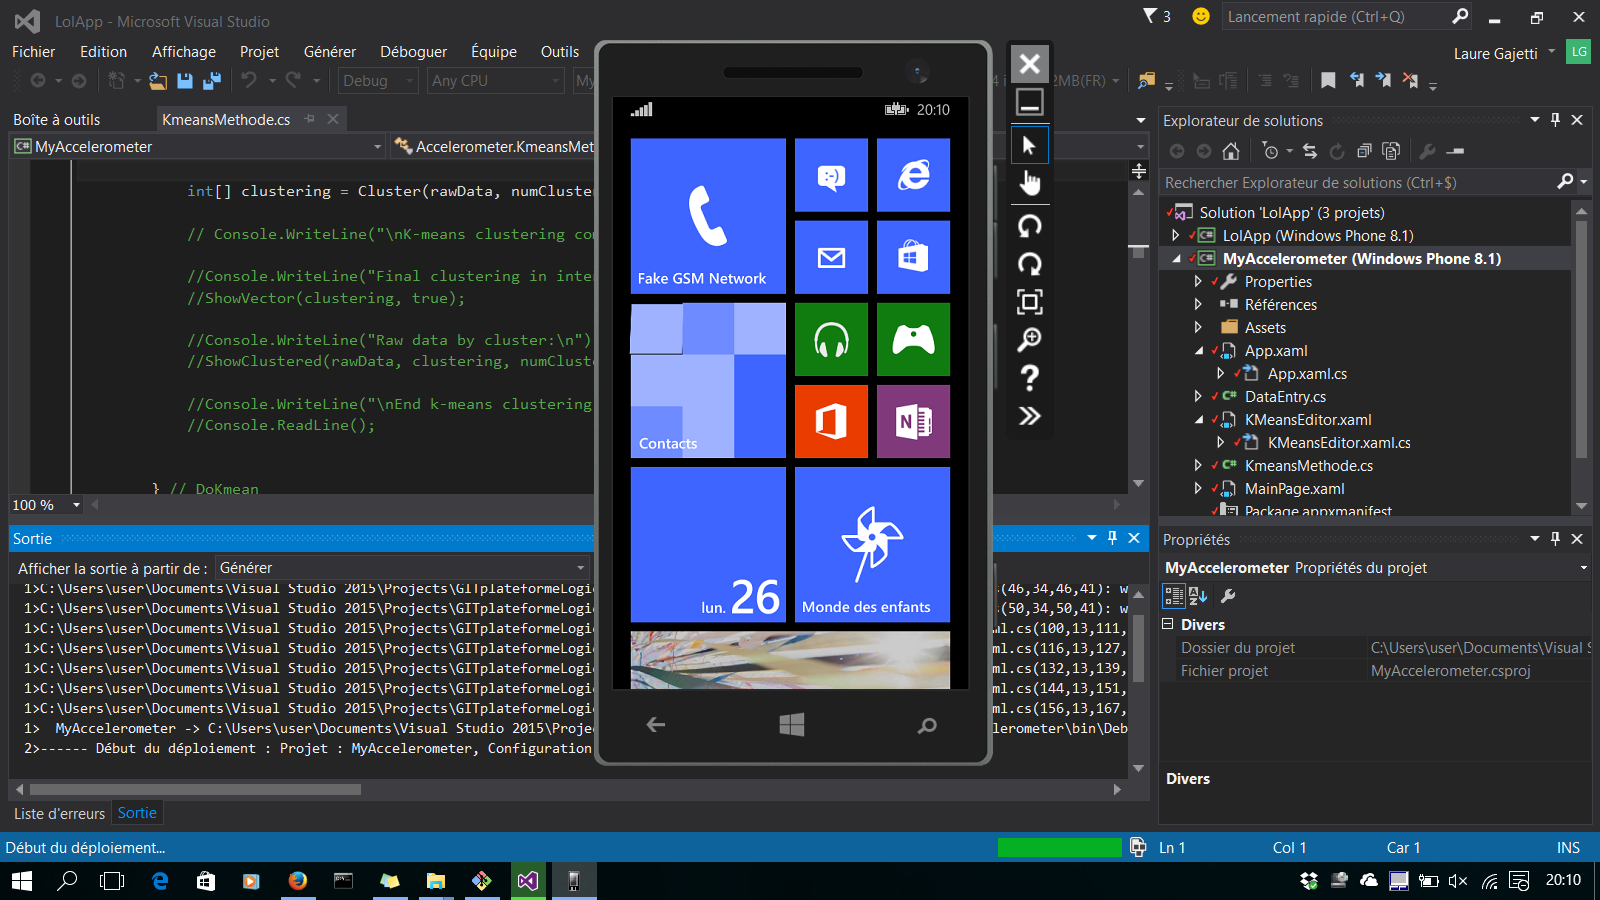Viewport: 1600px width, 900px height.
Task: Click the Home icon in Solution Explorer
Action: pos(1231,151)
